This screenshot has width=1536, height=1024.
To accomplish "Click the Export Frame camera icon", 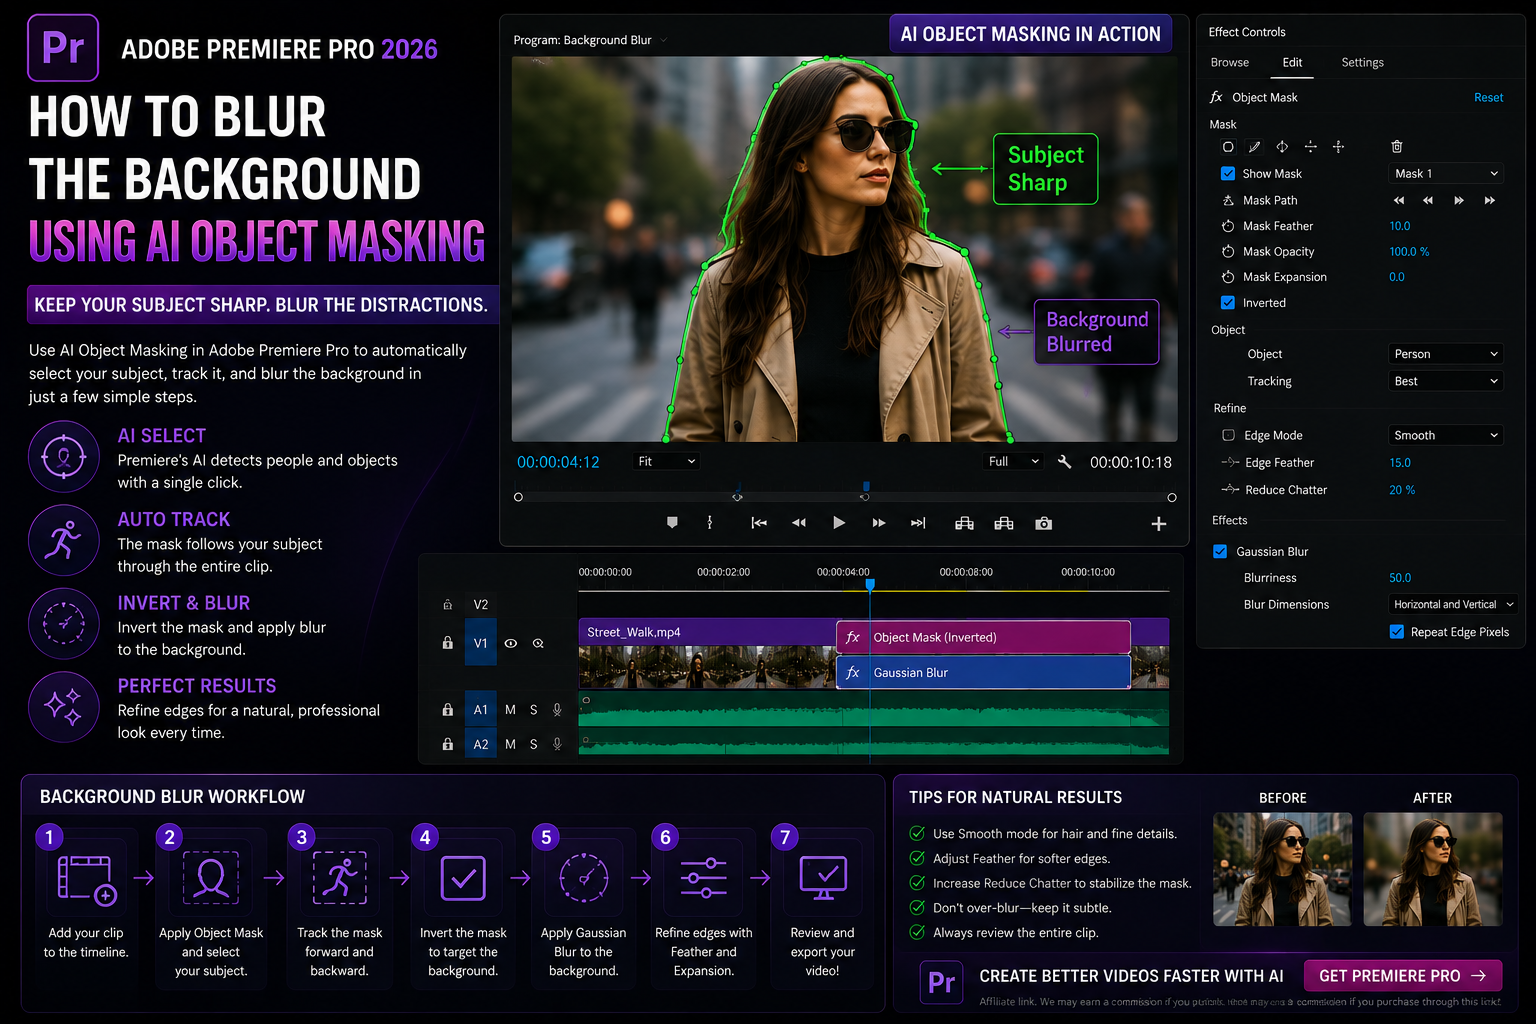I will [1044, 523].
